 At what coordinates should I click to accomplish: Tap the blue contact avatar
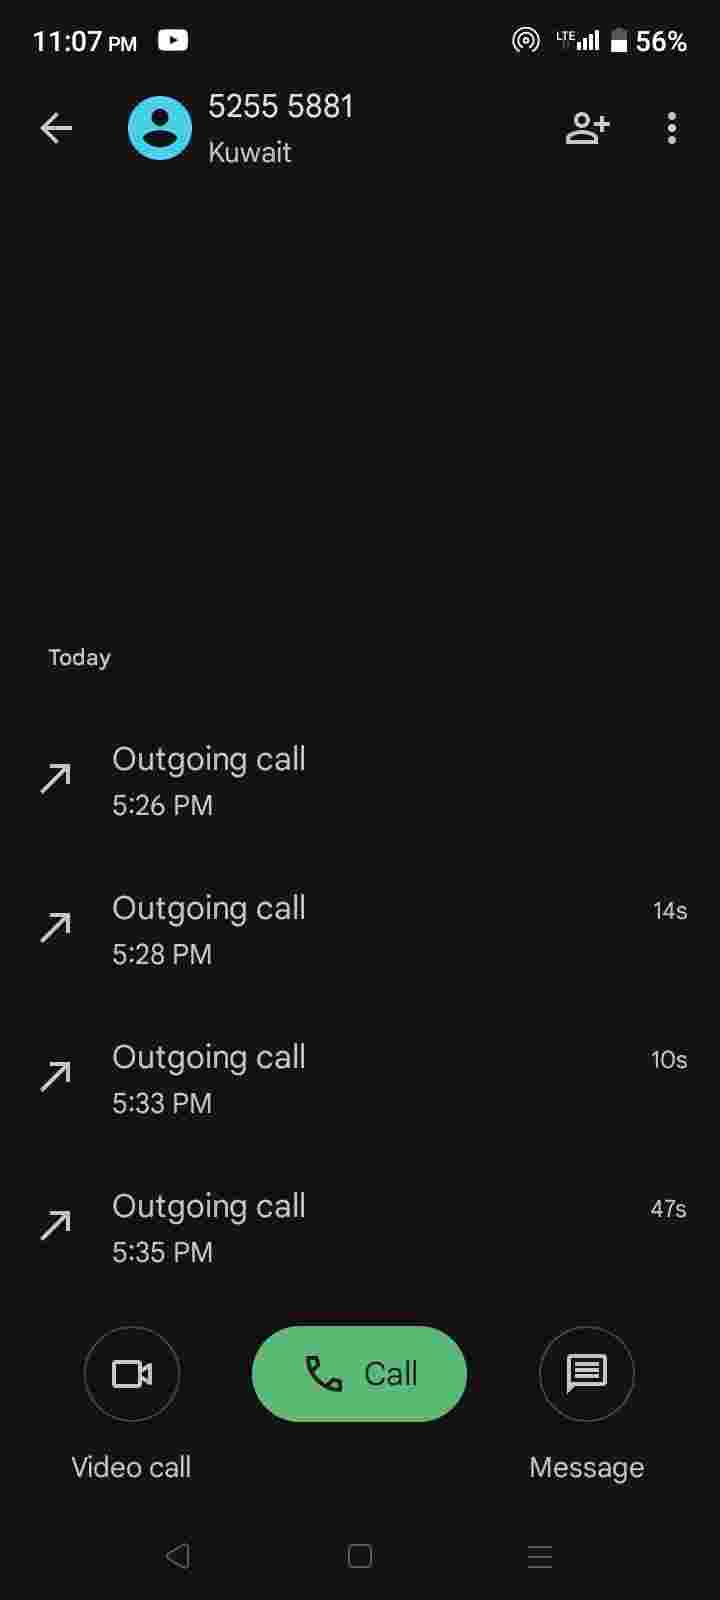click(160, 128)
